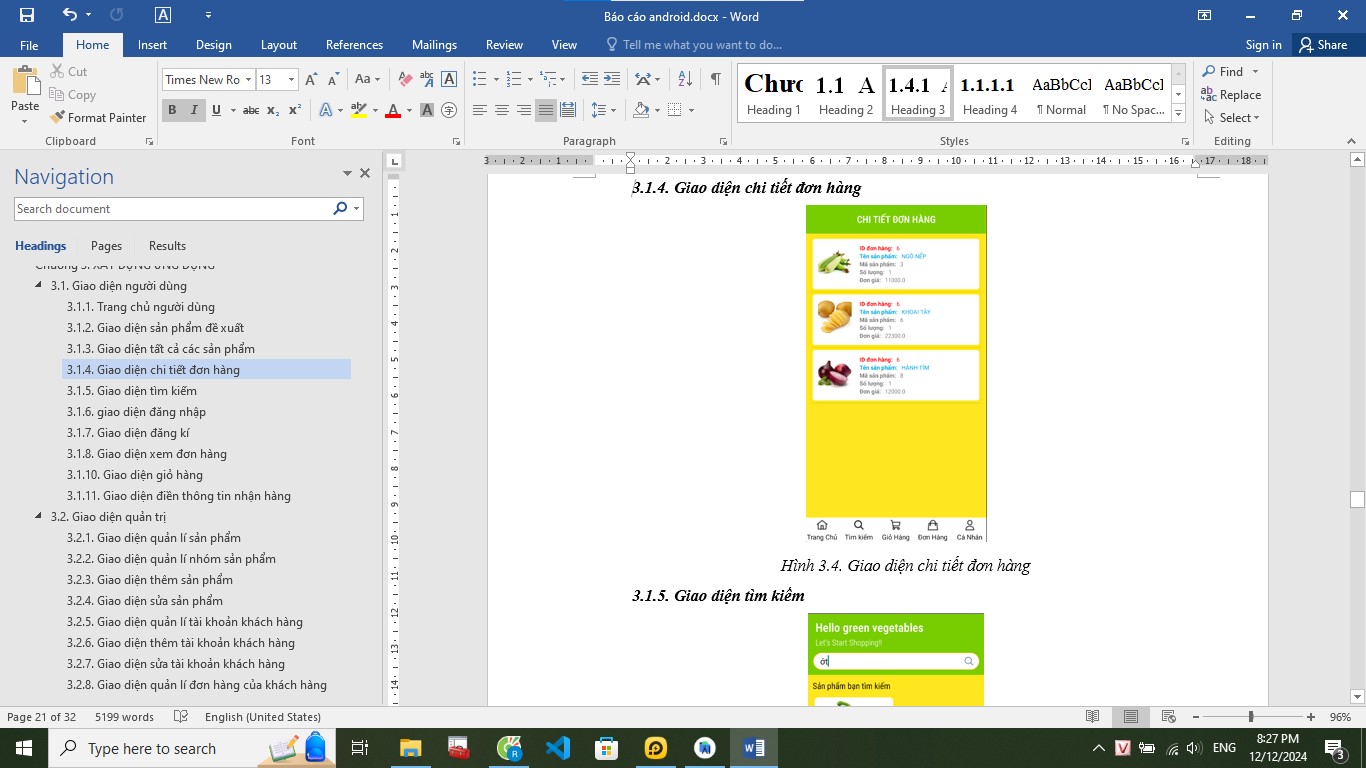Click the zoom slider in status bar

point(1250,717)
